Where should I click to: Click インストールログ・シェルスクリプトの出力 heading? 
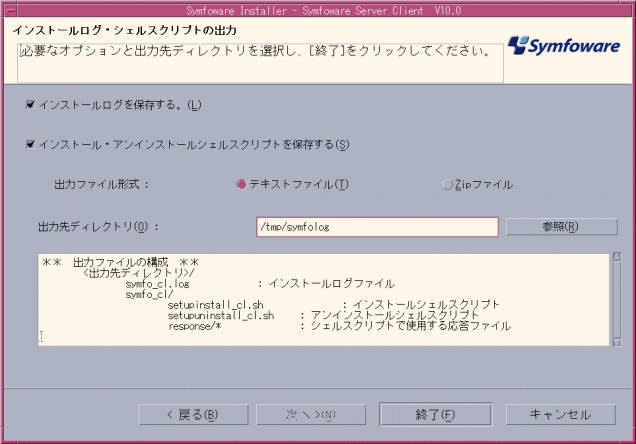point(125,30)
